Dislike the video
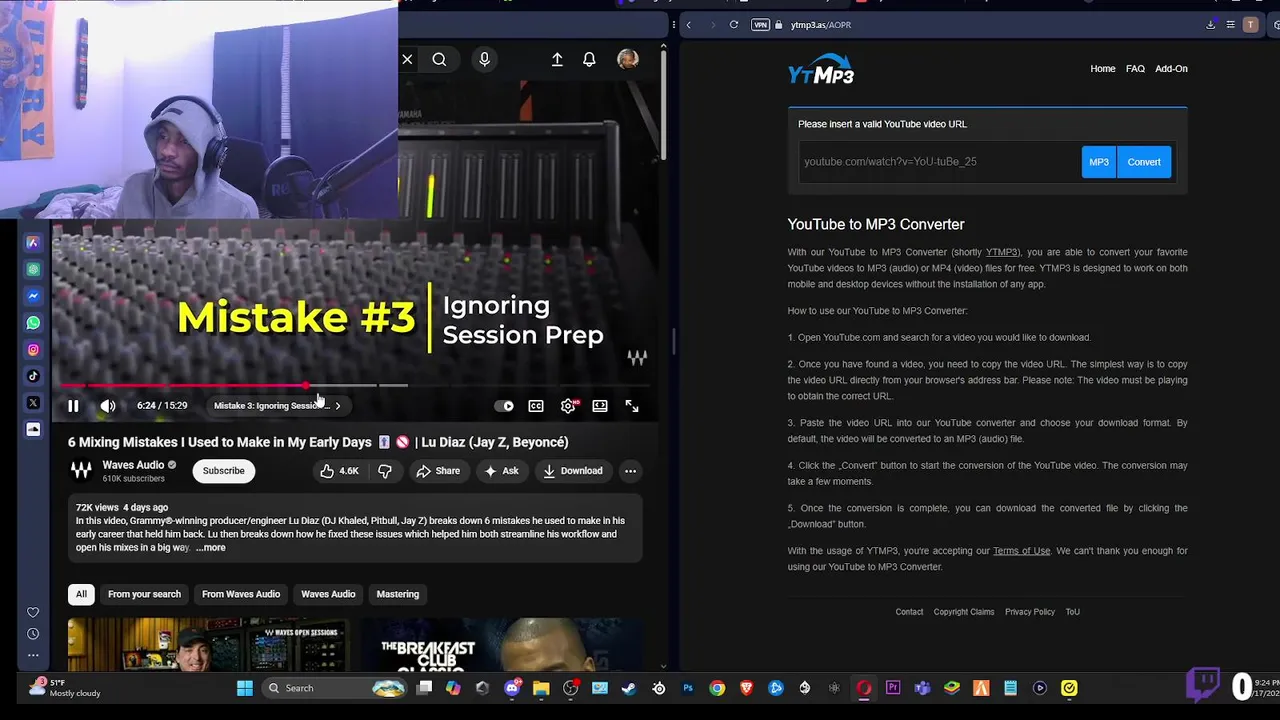1280x720 pixels. pos(385,471)
